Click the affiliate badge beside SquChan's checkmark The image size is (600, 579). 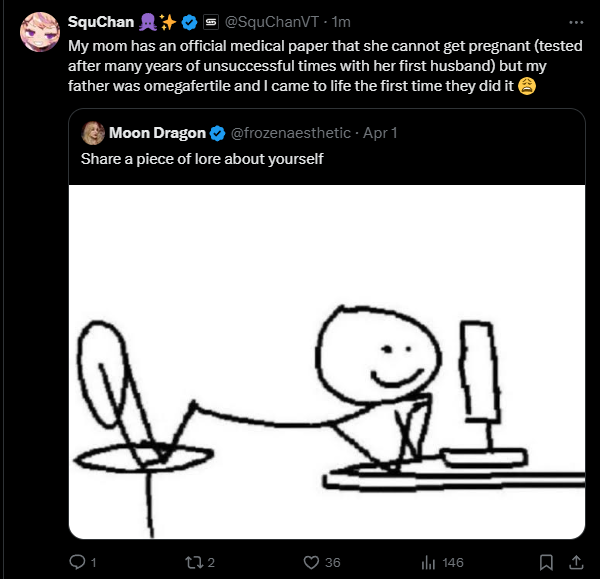point(210,22)
